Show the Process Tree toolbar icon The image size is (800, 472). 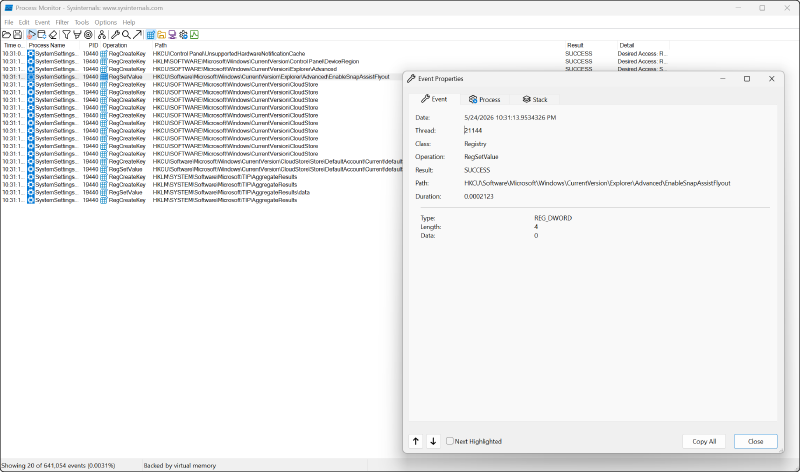pyautogui.click(x=102, y=35)
